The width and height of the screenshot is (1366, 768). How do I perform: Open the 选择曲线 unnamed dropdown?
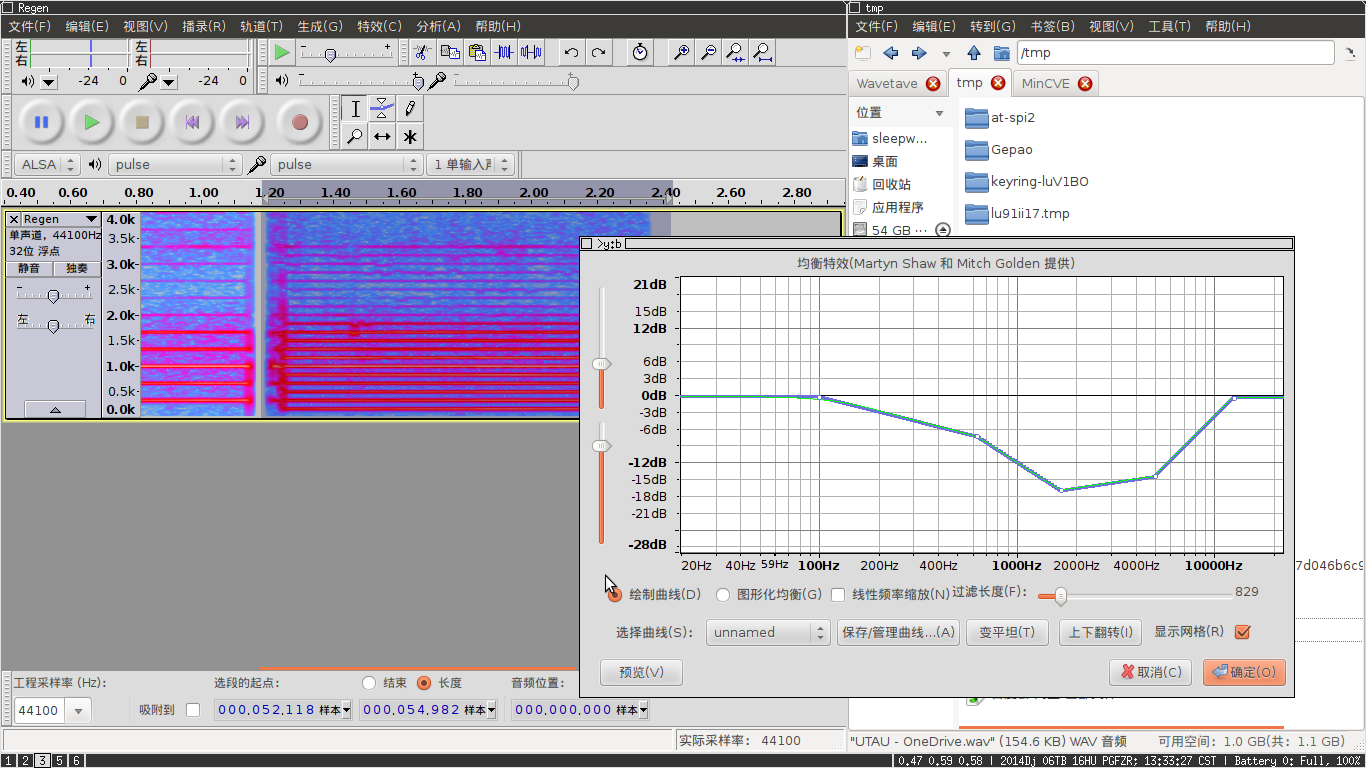click(x=768, y=632)
